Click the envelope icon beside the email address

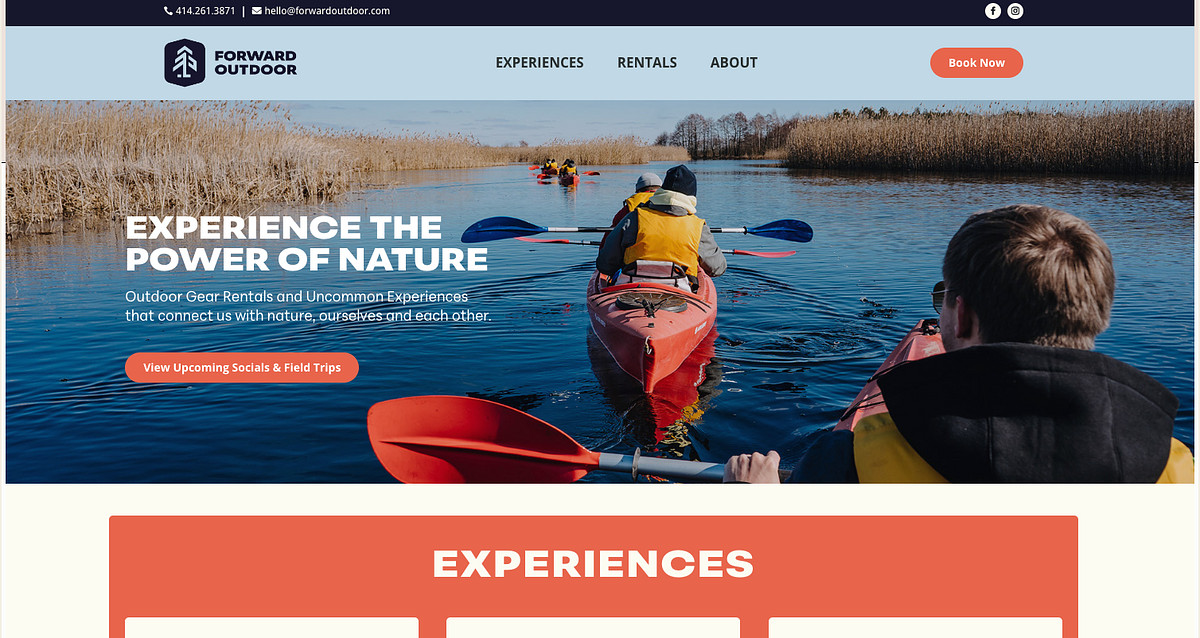pyautogui.click(x=257, y=11)
